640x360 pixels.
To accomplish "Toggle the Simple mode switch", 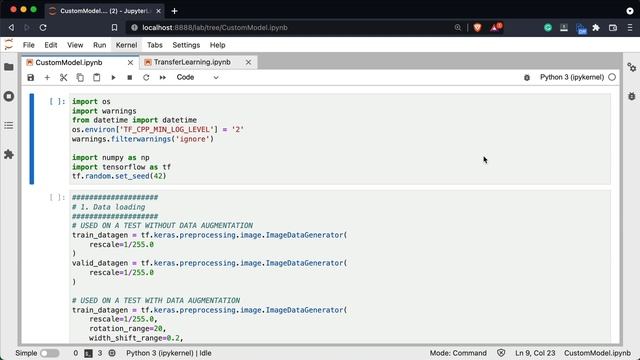I will point(50,353).
